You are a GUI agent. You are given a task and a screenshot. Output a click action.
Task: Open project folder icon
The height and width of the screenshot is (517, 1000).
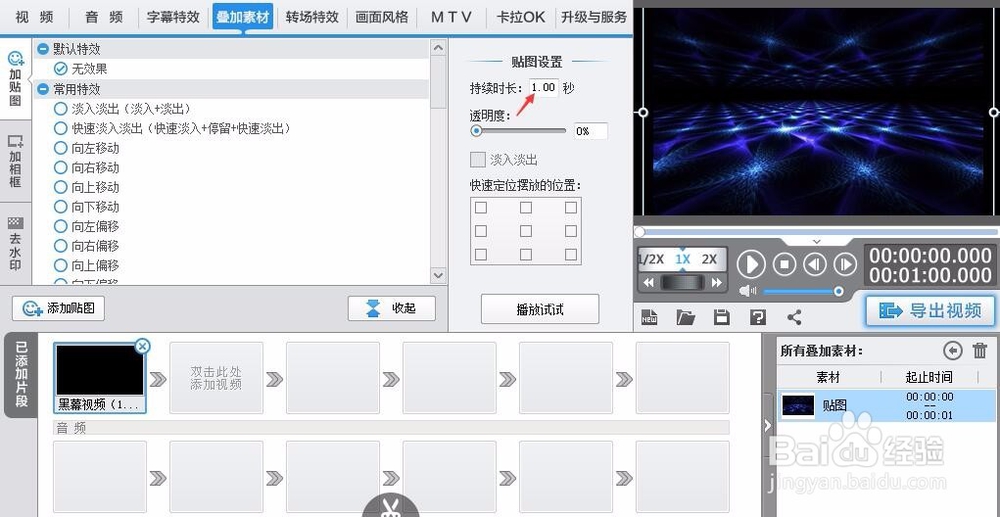point(686,317)
